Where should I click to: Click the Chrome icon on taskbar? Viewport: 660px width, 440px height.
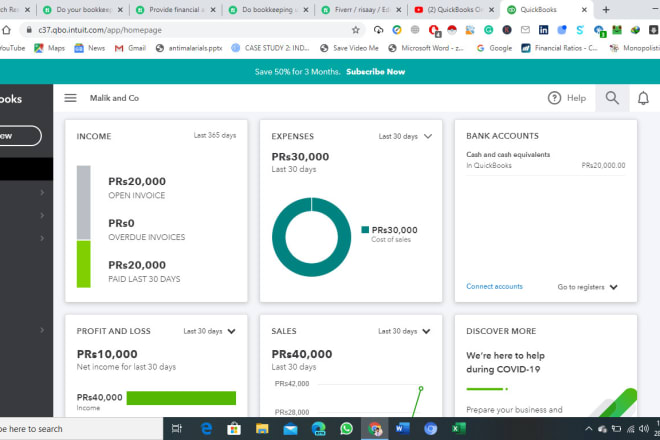[x=375, y=429]
